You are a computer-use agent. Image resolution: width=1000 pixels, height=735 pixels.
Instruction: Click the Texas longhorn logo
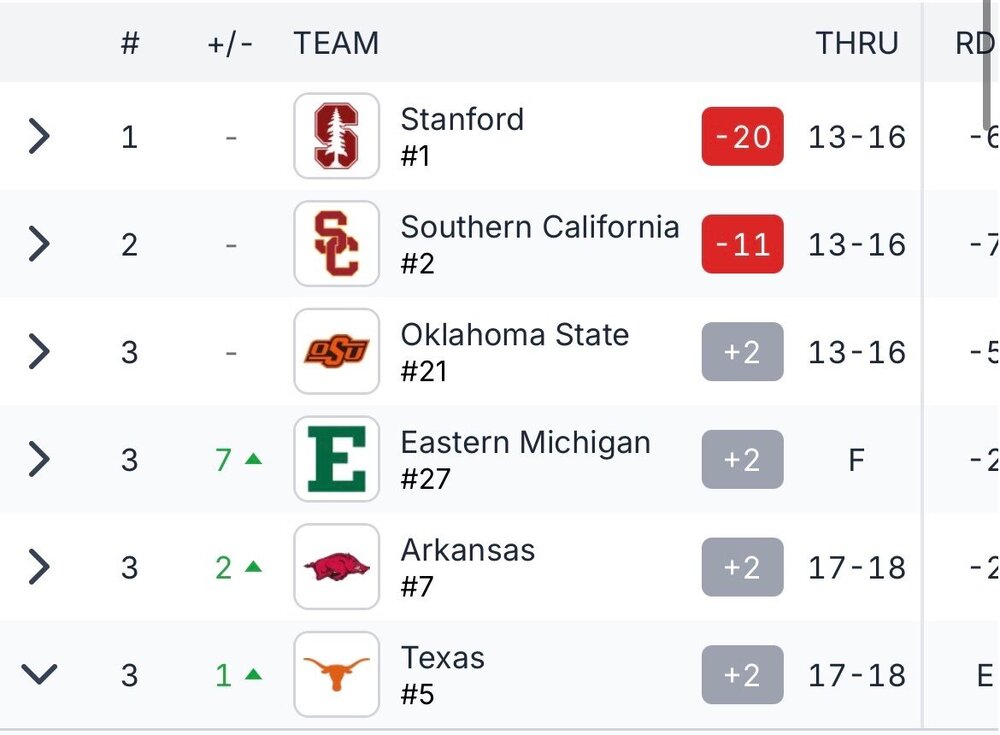click(337, 674)
